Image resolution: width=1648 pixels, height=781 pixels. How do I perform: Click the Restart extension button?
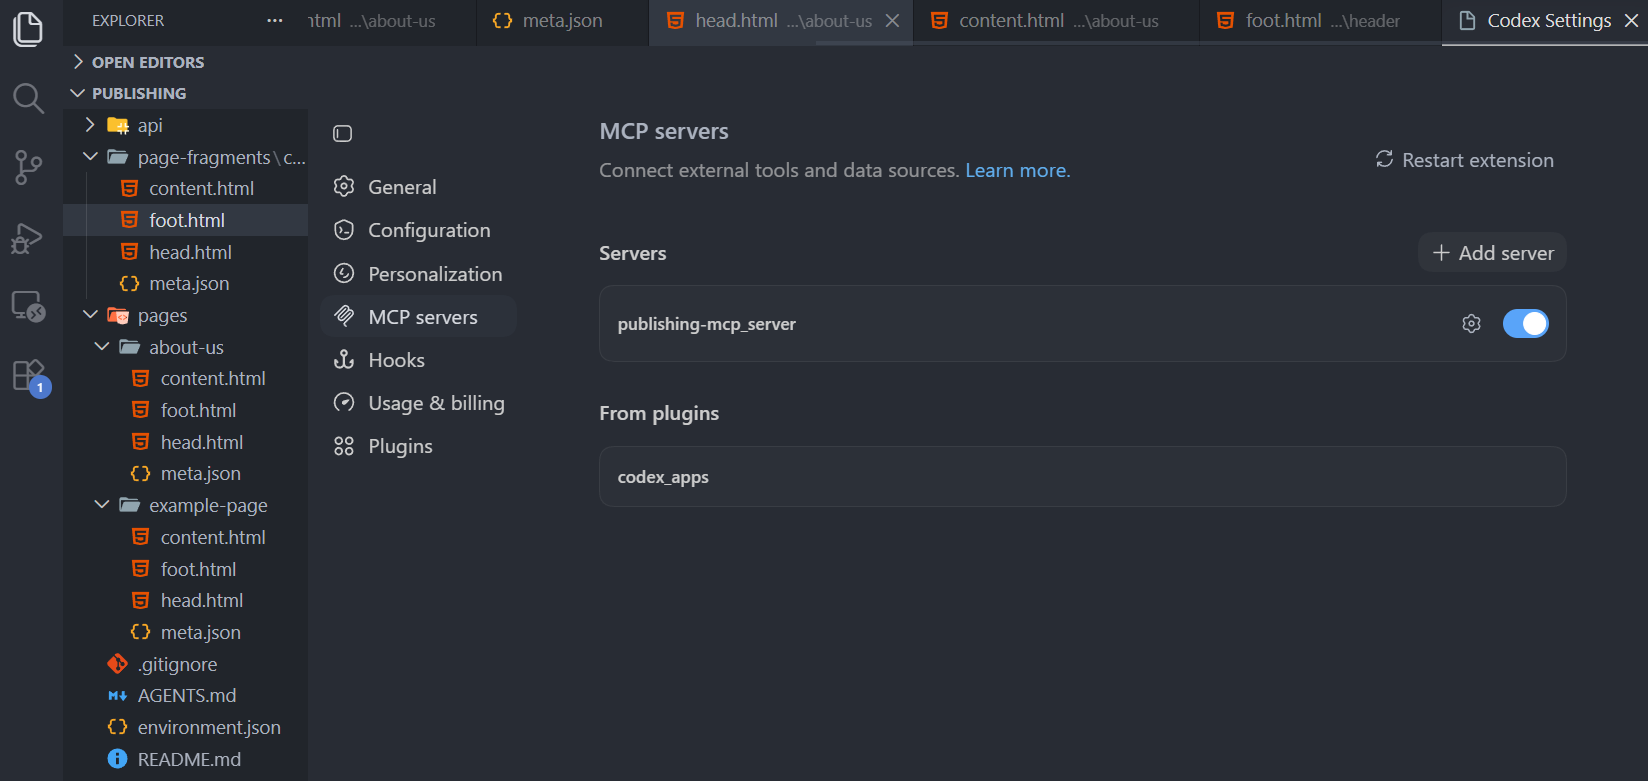coord(1464,160)
